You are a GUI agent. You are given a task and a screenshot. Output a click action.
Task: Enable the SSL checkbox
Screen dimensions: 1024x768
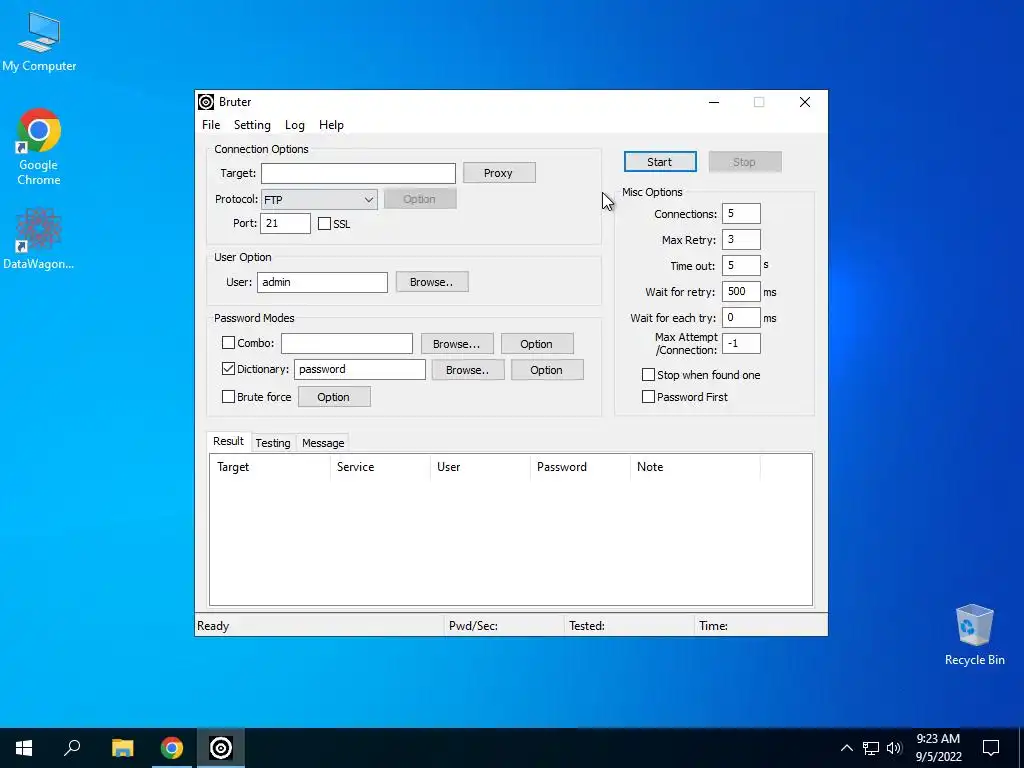(325, 224)
